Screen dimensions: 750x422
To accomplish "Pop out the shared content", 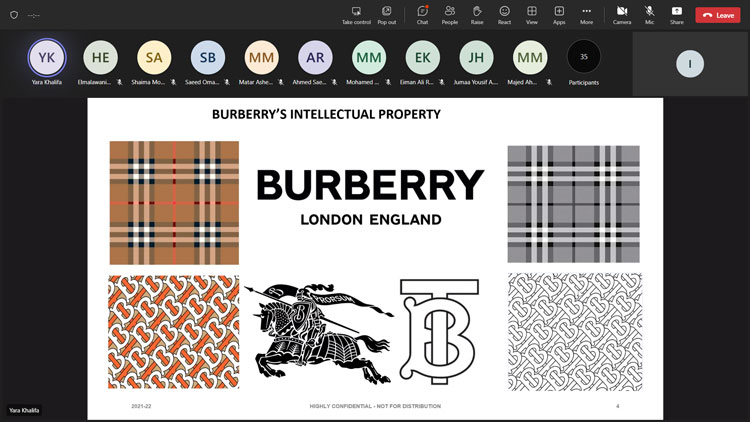I will click(386, 14).
